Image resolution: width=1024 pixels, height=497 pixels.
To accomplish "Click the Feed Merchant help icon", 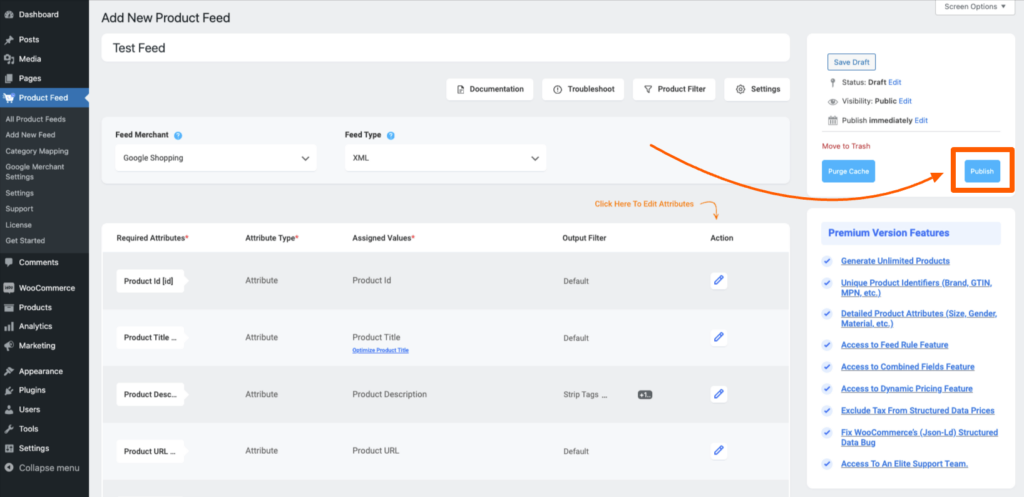I will (178, 136).
